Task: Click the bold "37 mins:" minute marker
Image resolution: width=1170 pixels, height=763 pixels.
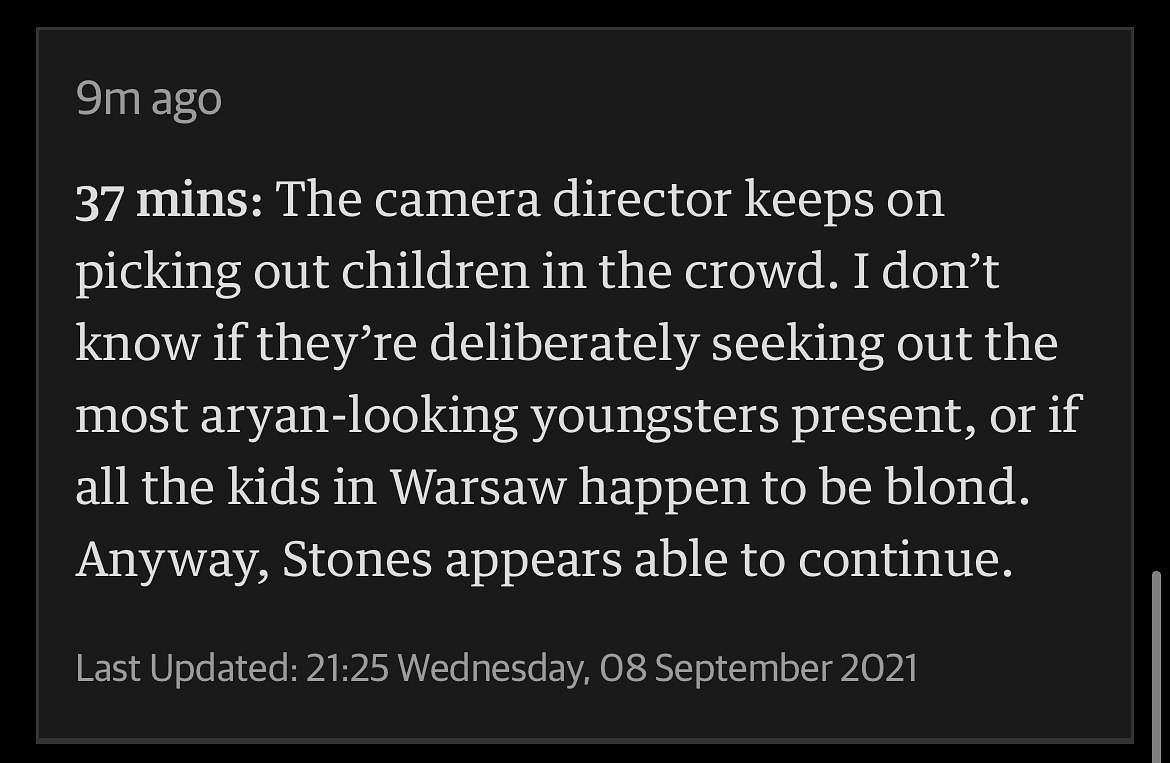Action: click(169, 201)
